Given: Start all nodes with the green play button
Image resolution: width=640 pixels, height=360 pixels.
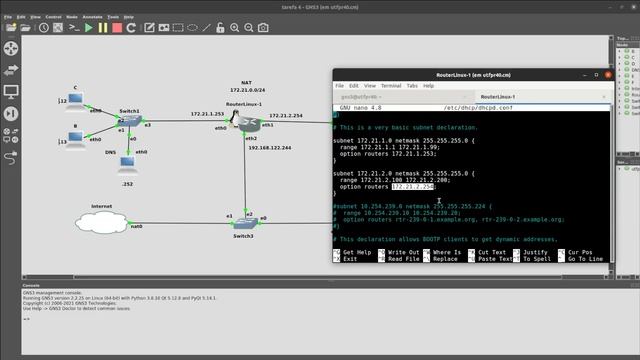Looking at the screenshot, I should [89, 27].
